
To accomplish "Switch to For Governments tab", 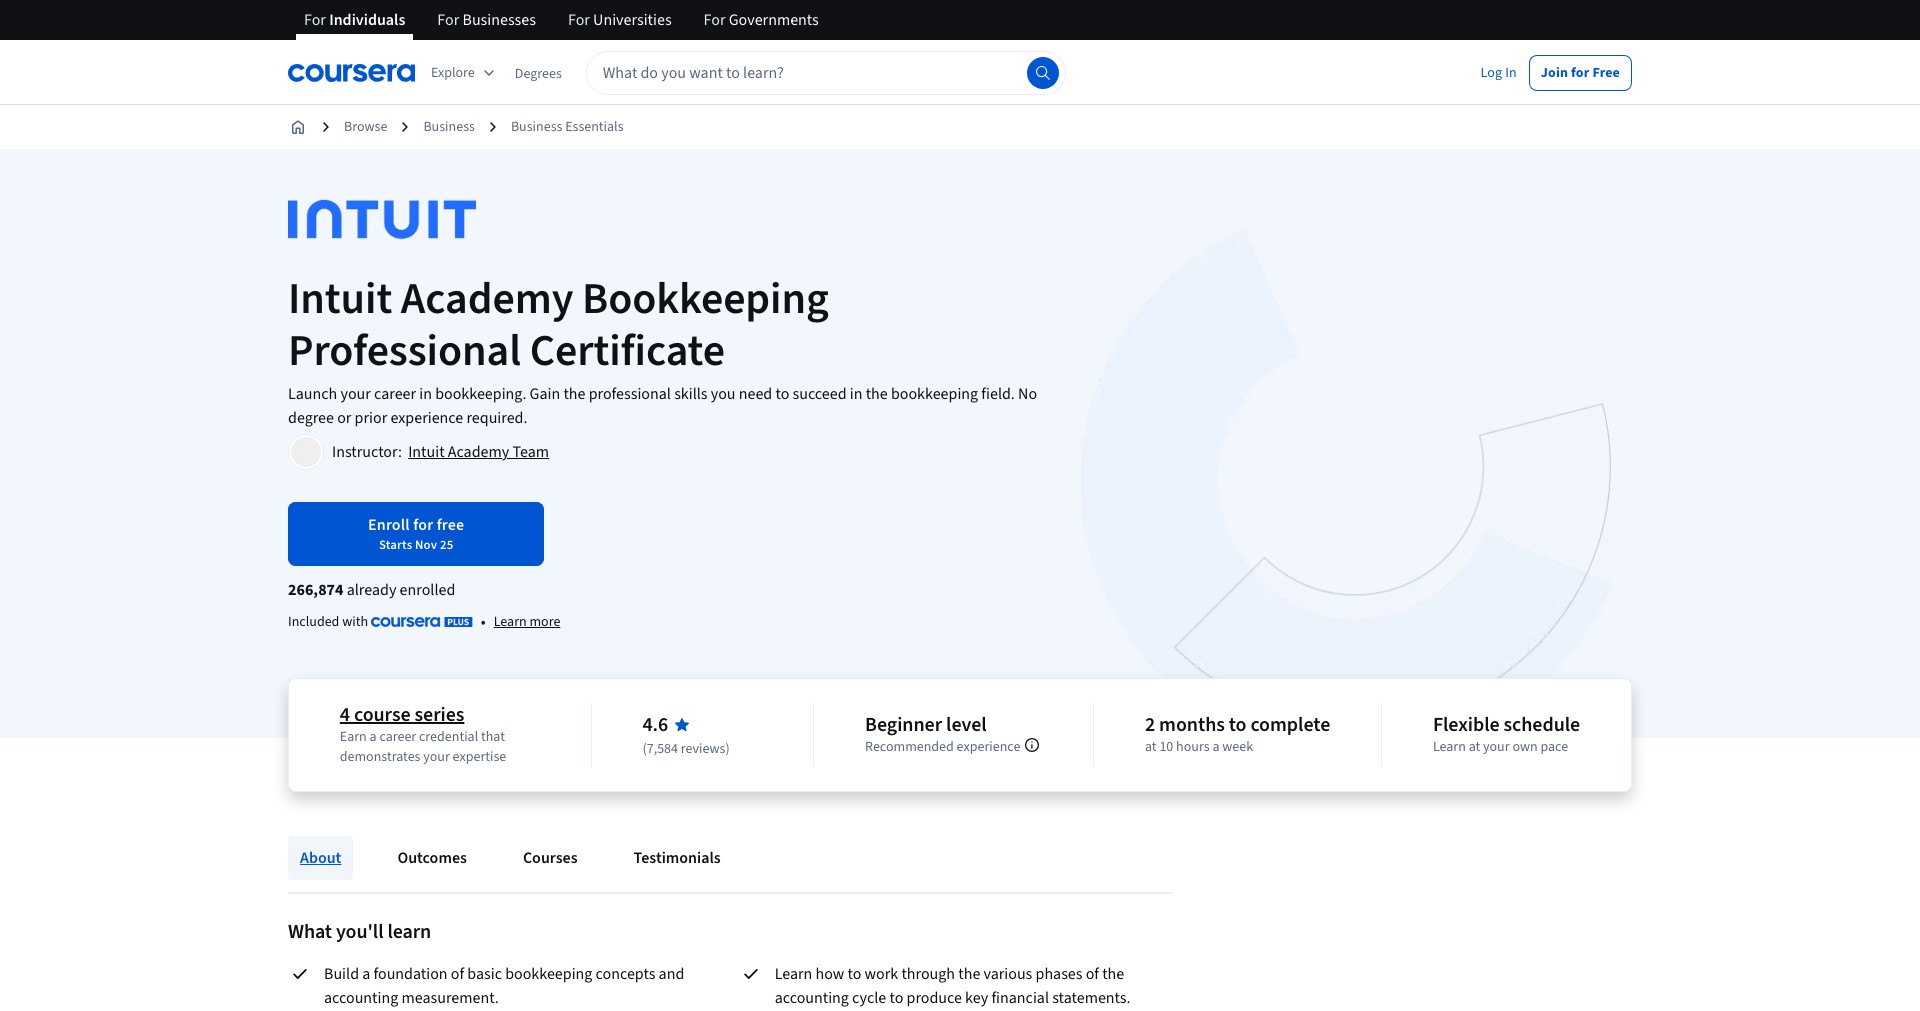I will tap(761, 20).
